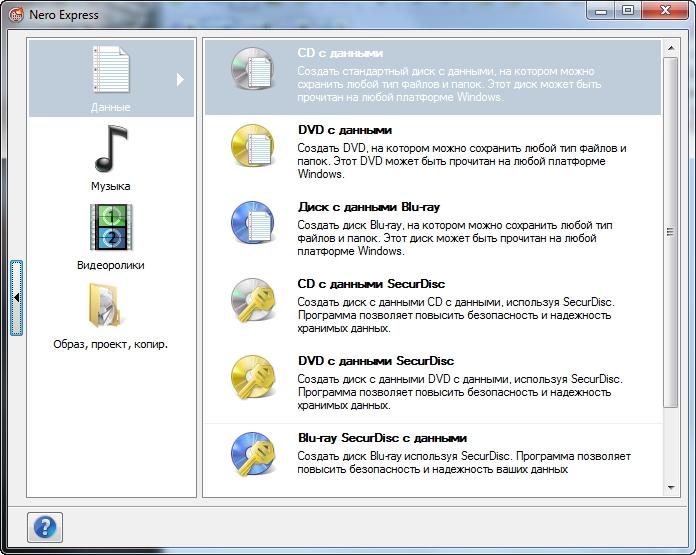Select the DVD с данными title
Screen dimensions: 696x555
[x=345, y=130]
